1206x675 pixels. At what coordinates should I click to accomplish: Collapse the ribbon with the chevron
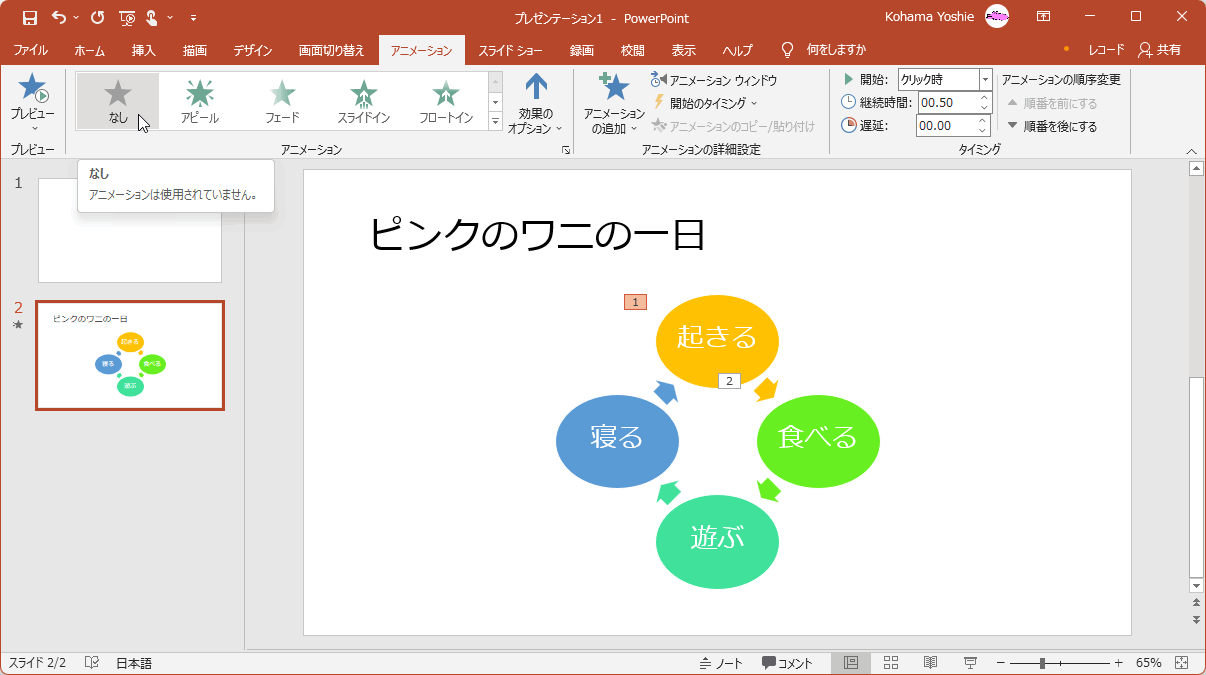click(x=1191, y=151)
